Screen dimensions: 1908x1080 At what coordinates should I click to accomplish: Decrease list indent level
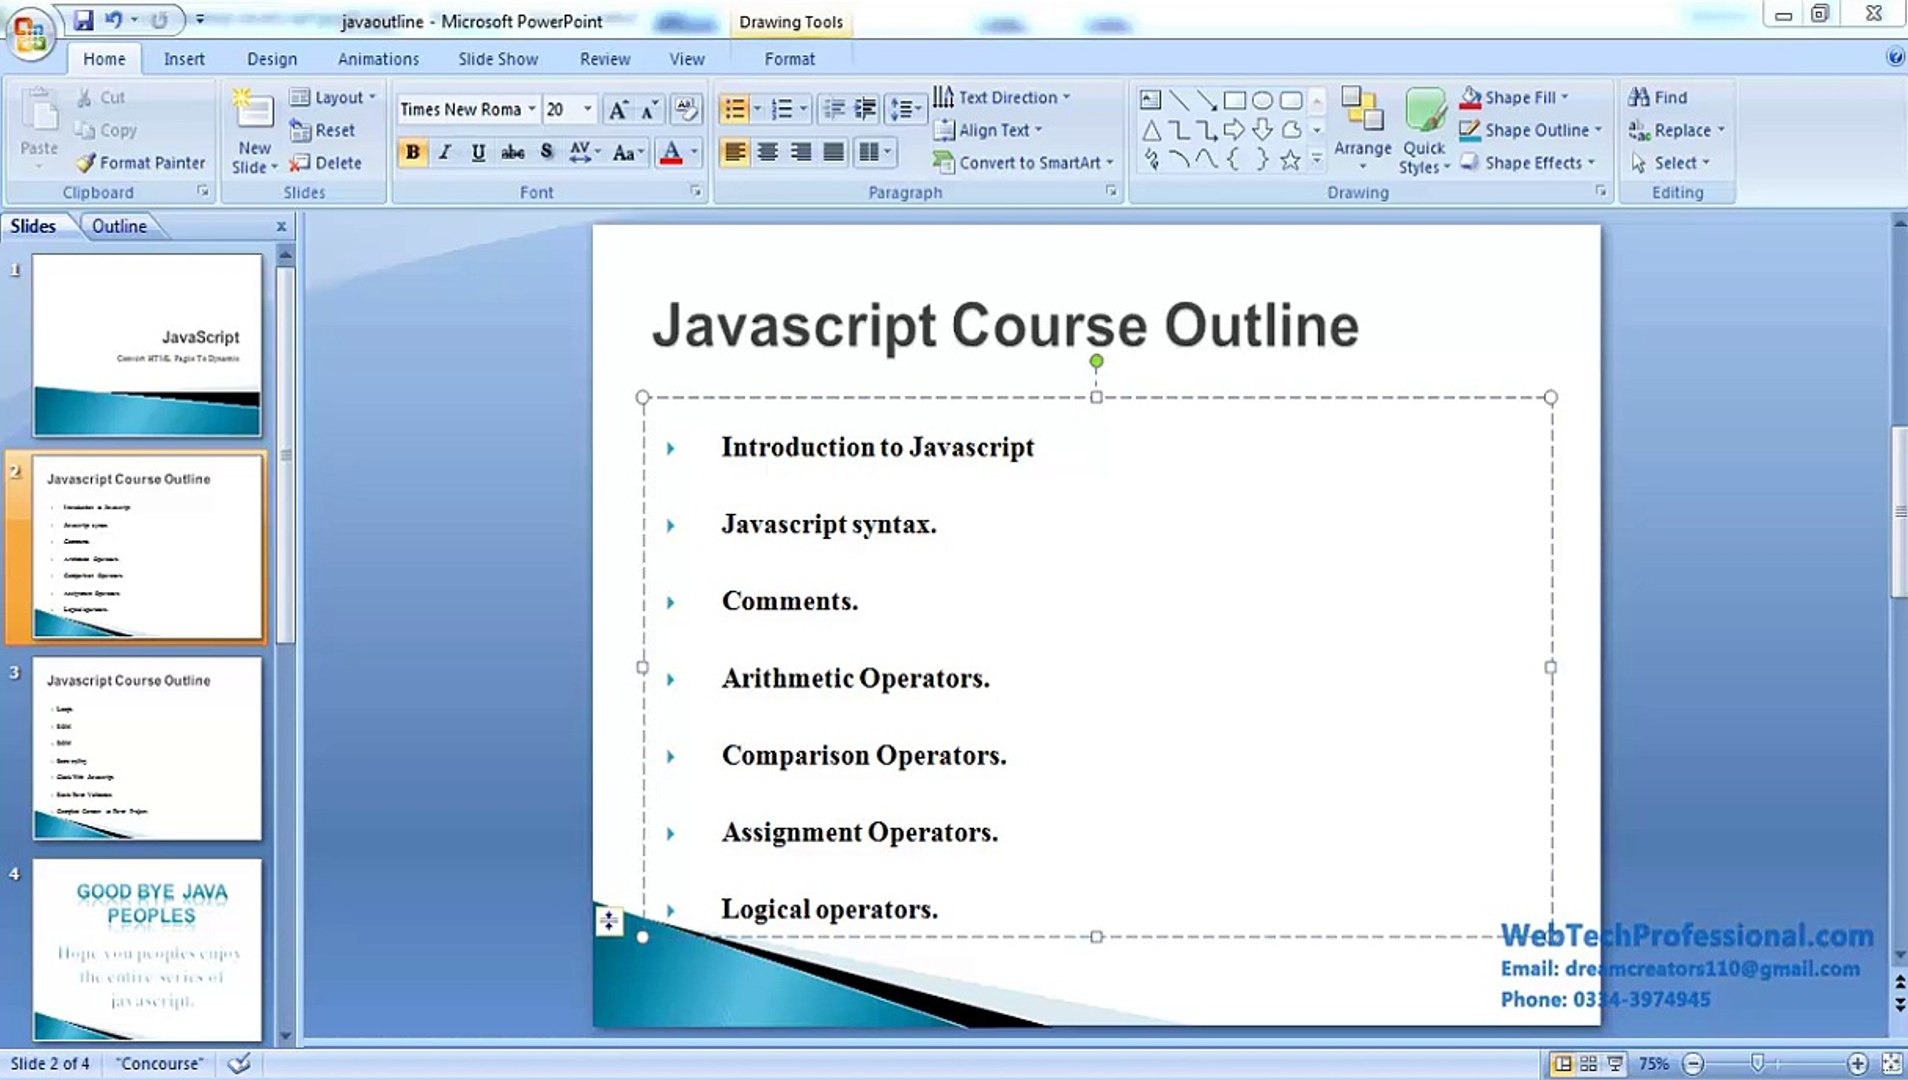tap(833, 109)
